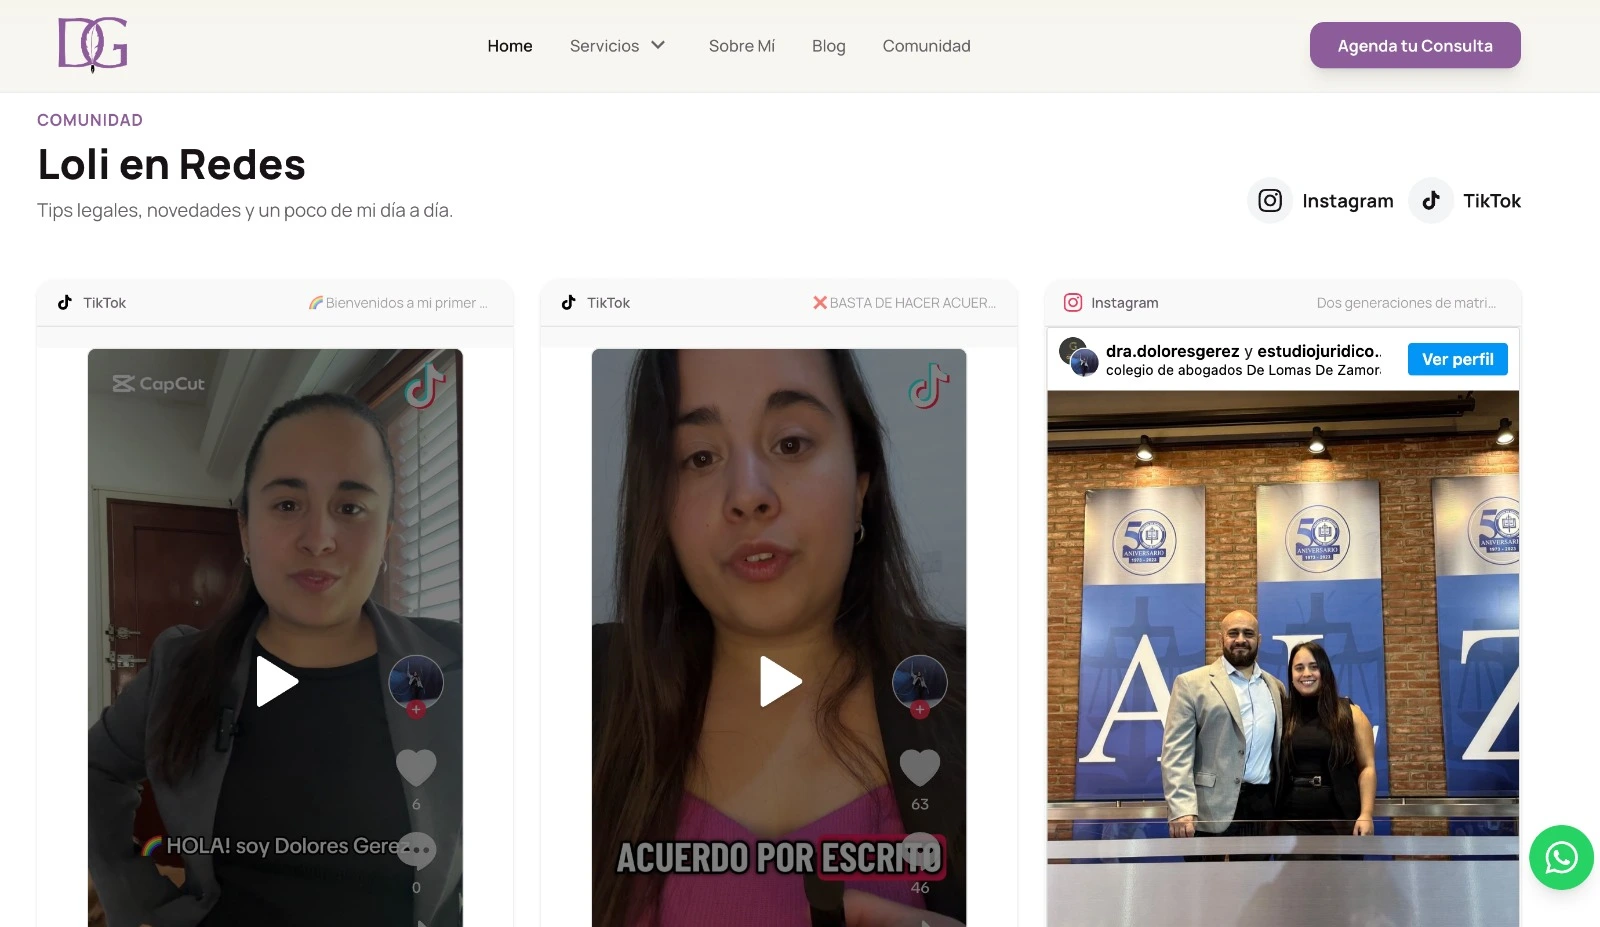Click the Instagram icon beside the heading
The image size is (1600, 927).
pos(1270,201)
